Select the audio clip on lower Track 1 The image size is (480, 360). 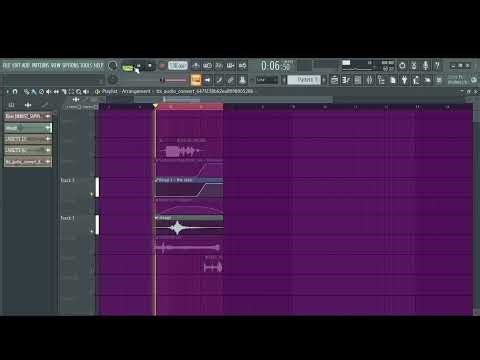[x=189, y=225]
